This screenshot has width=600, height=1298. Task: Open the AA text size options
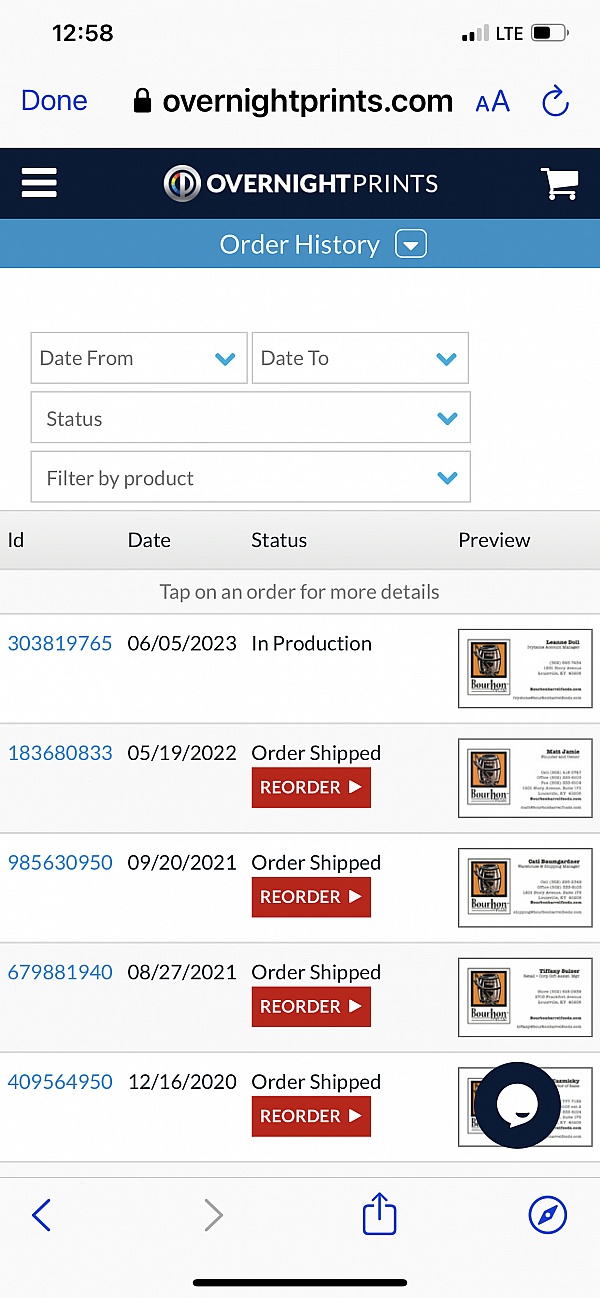click(x=492, y=101)
